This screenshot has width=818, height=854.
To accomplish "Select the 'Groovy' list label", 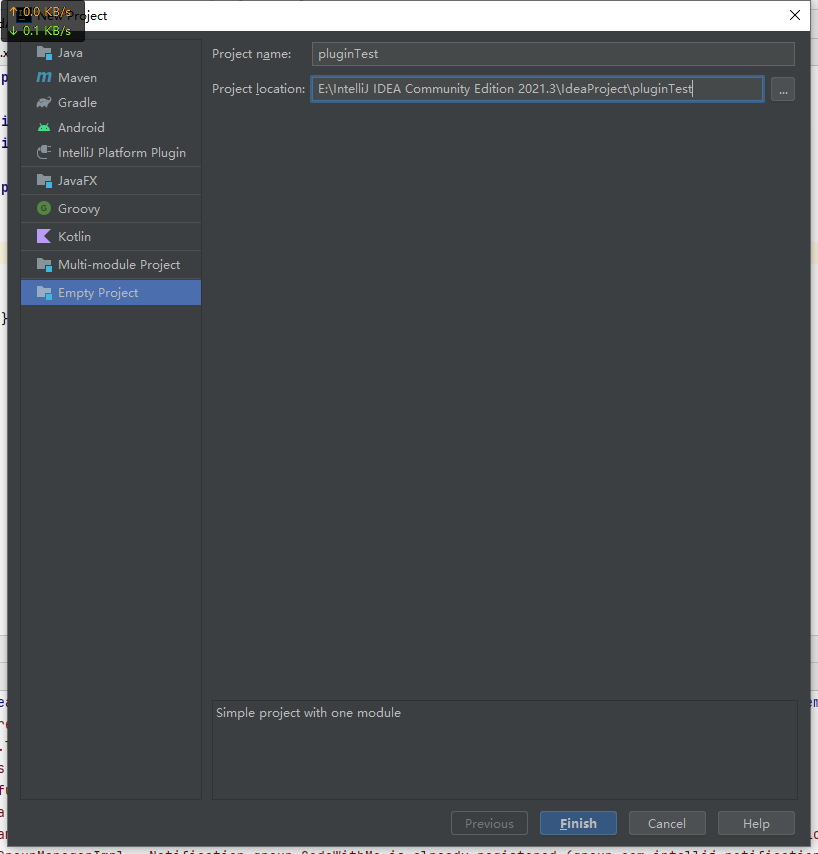I will [x=79, y=209].
